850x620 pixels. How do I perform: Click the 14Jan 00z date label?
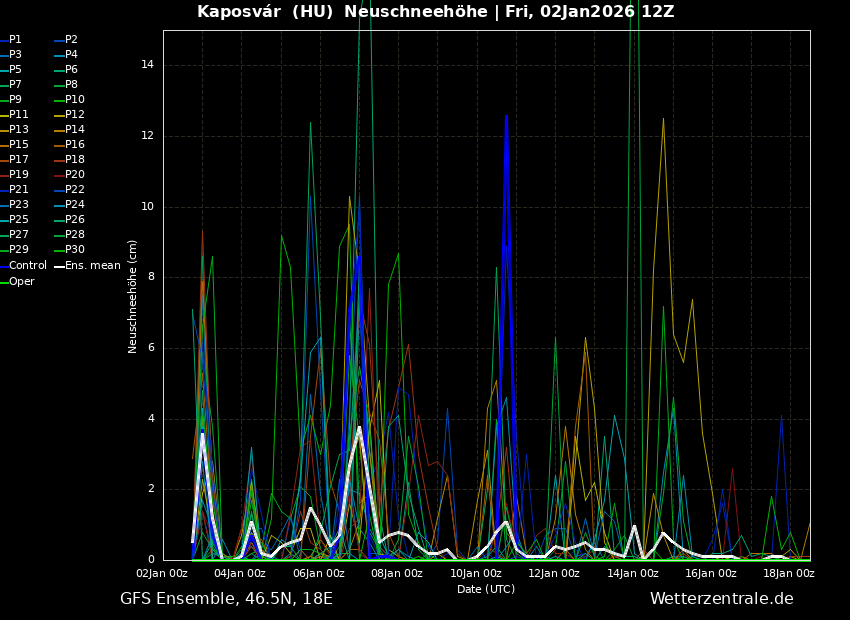coord(633,574)
